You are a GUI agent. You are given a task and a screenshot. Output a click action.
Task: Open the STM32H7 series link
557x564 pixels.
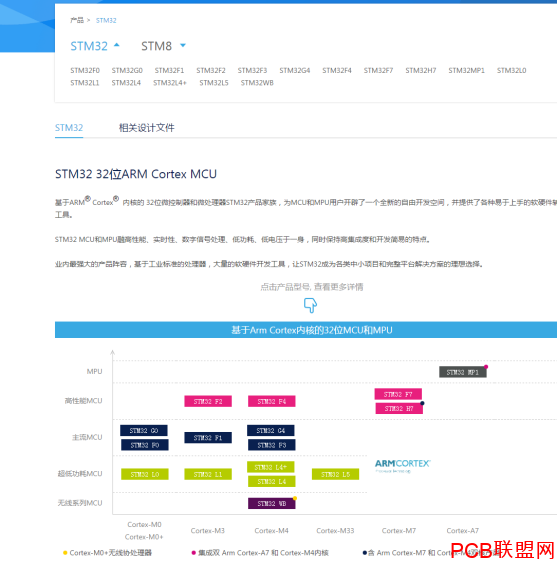[x=421, y=70]
